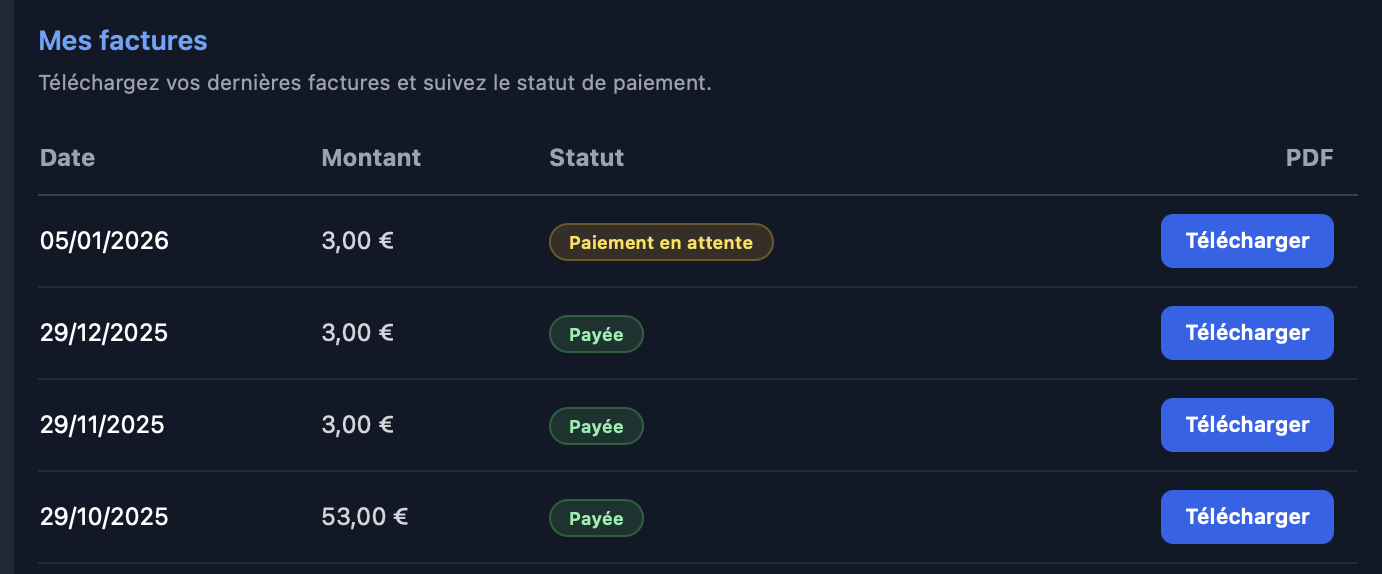
Task: Click the 53,00 € amount
Action: [365, 517]
